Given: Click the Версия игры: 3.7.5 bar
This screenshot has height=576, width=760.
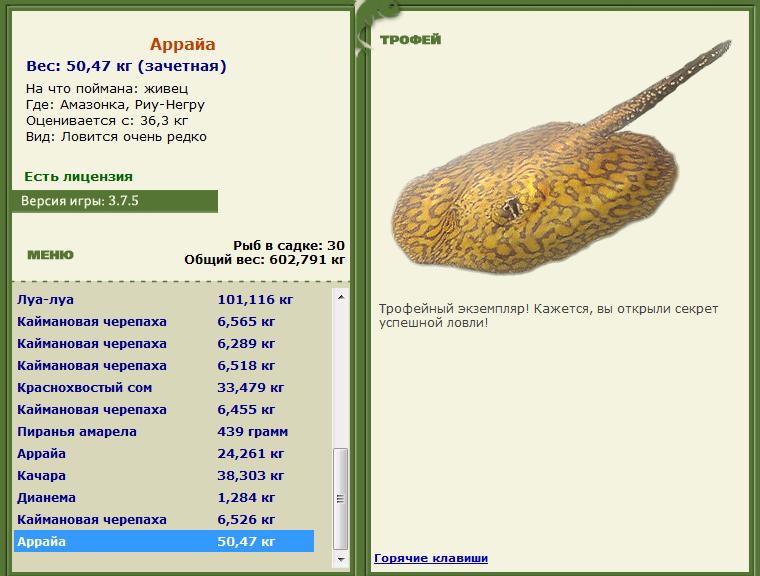Looking at the screenshot, I should click(115, 201).
